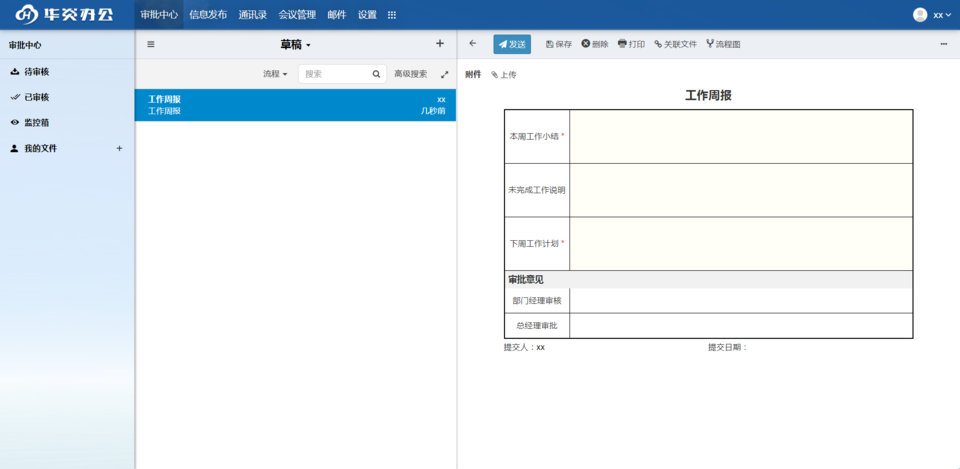This screenshot has height=469, width=960.
Task: Click the 华炎办公 logo
Action: click(65, 15)
